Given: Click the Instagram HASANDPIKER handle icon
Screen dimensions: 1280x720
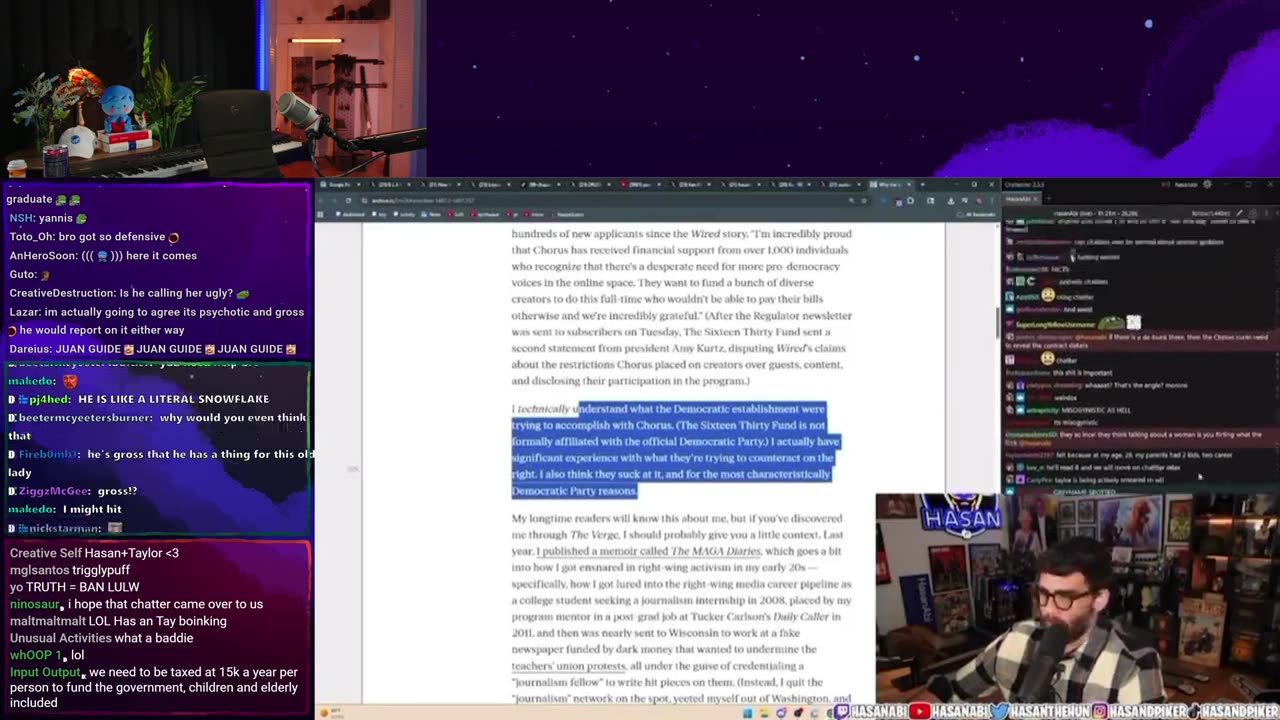Looking at the screenshot, I should (x=1100, y=712).
